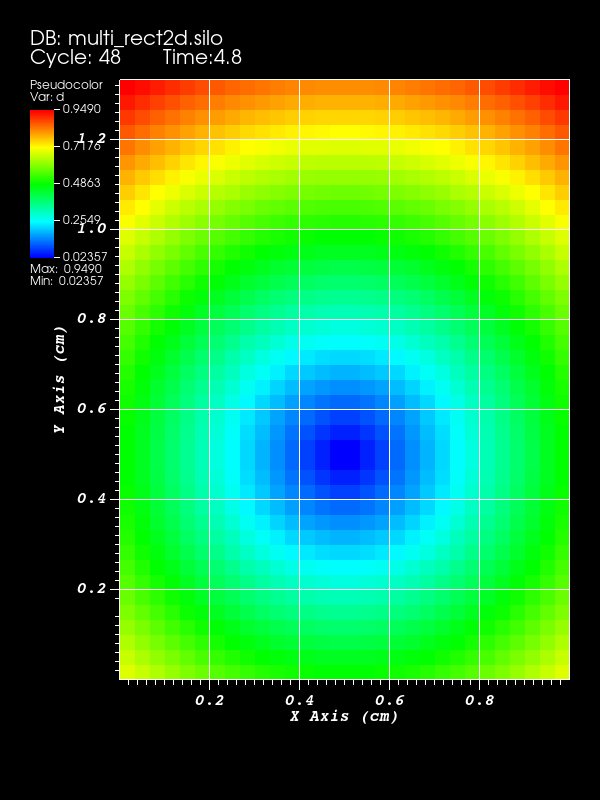Pick the red cell in the plot's top-right corner
The height and width of the screenshot is (800, 600).
point(562,87)
